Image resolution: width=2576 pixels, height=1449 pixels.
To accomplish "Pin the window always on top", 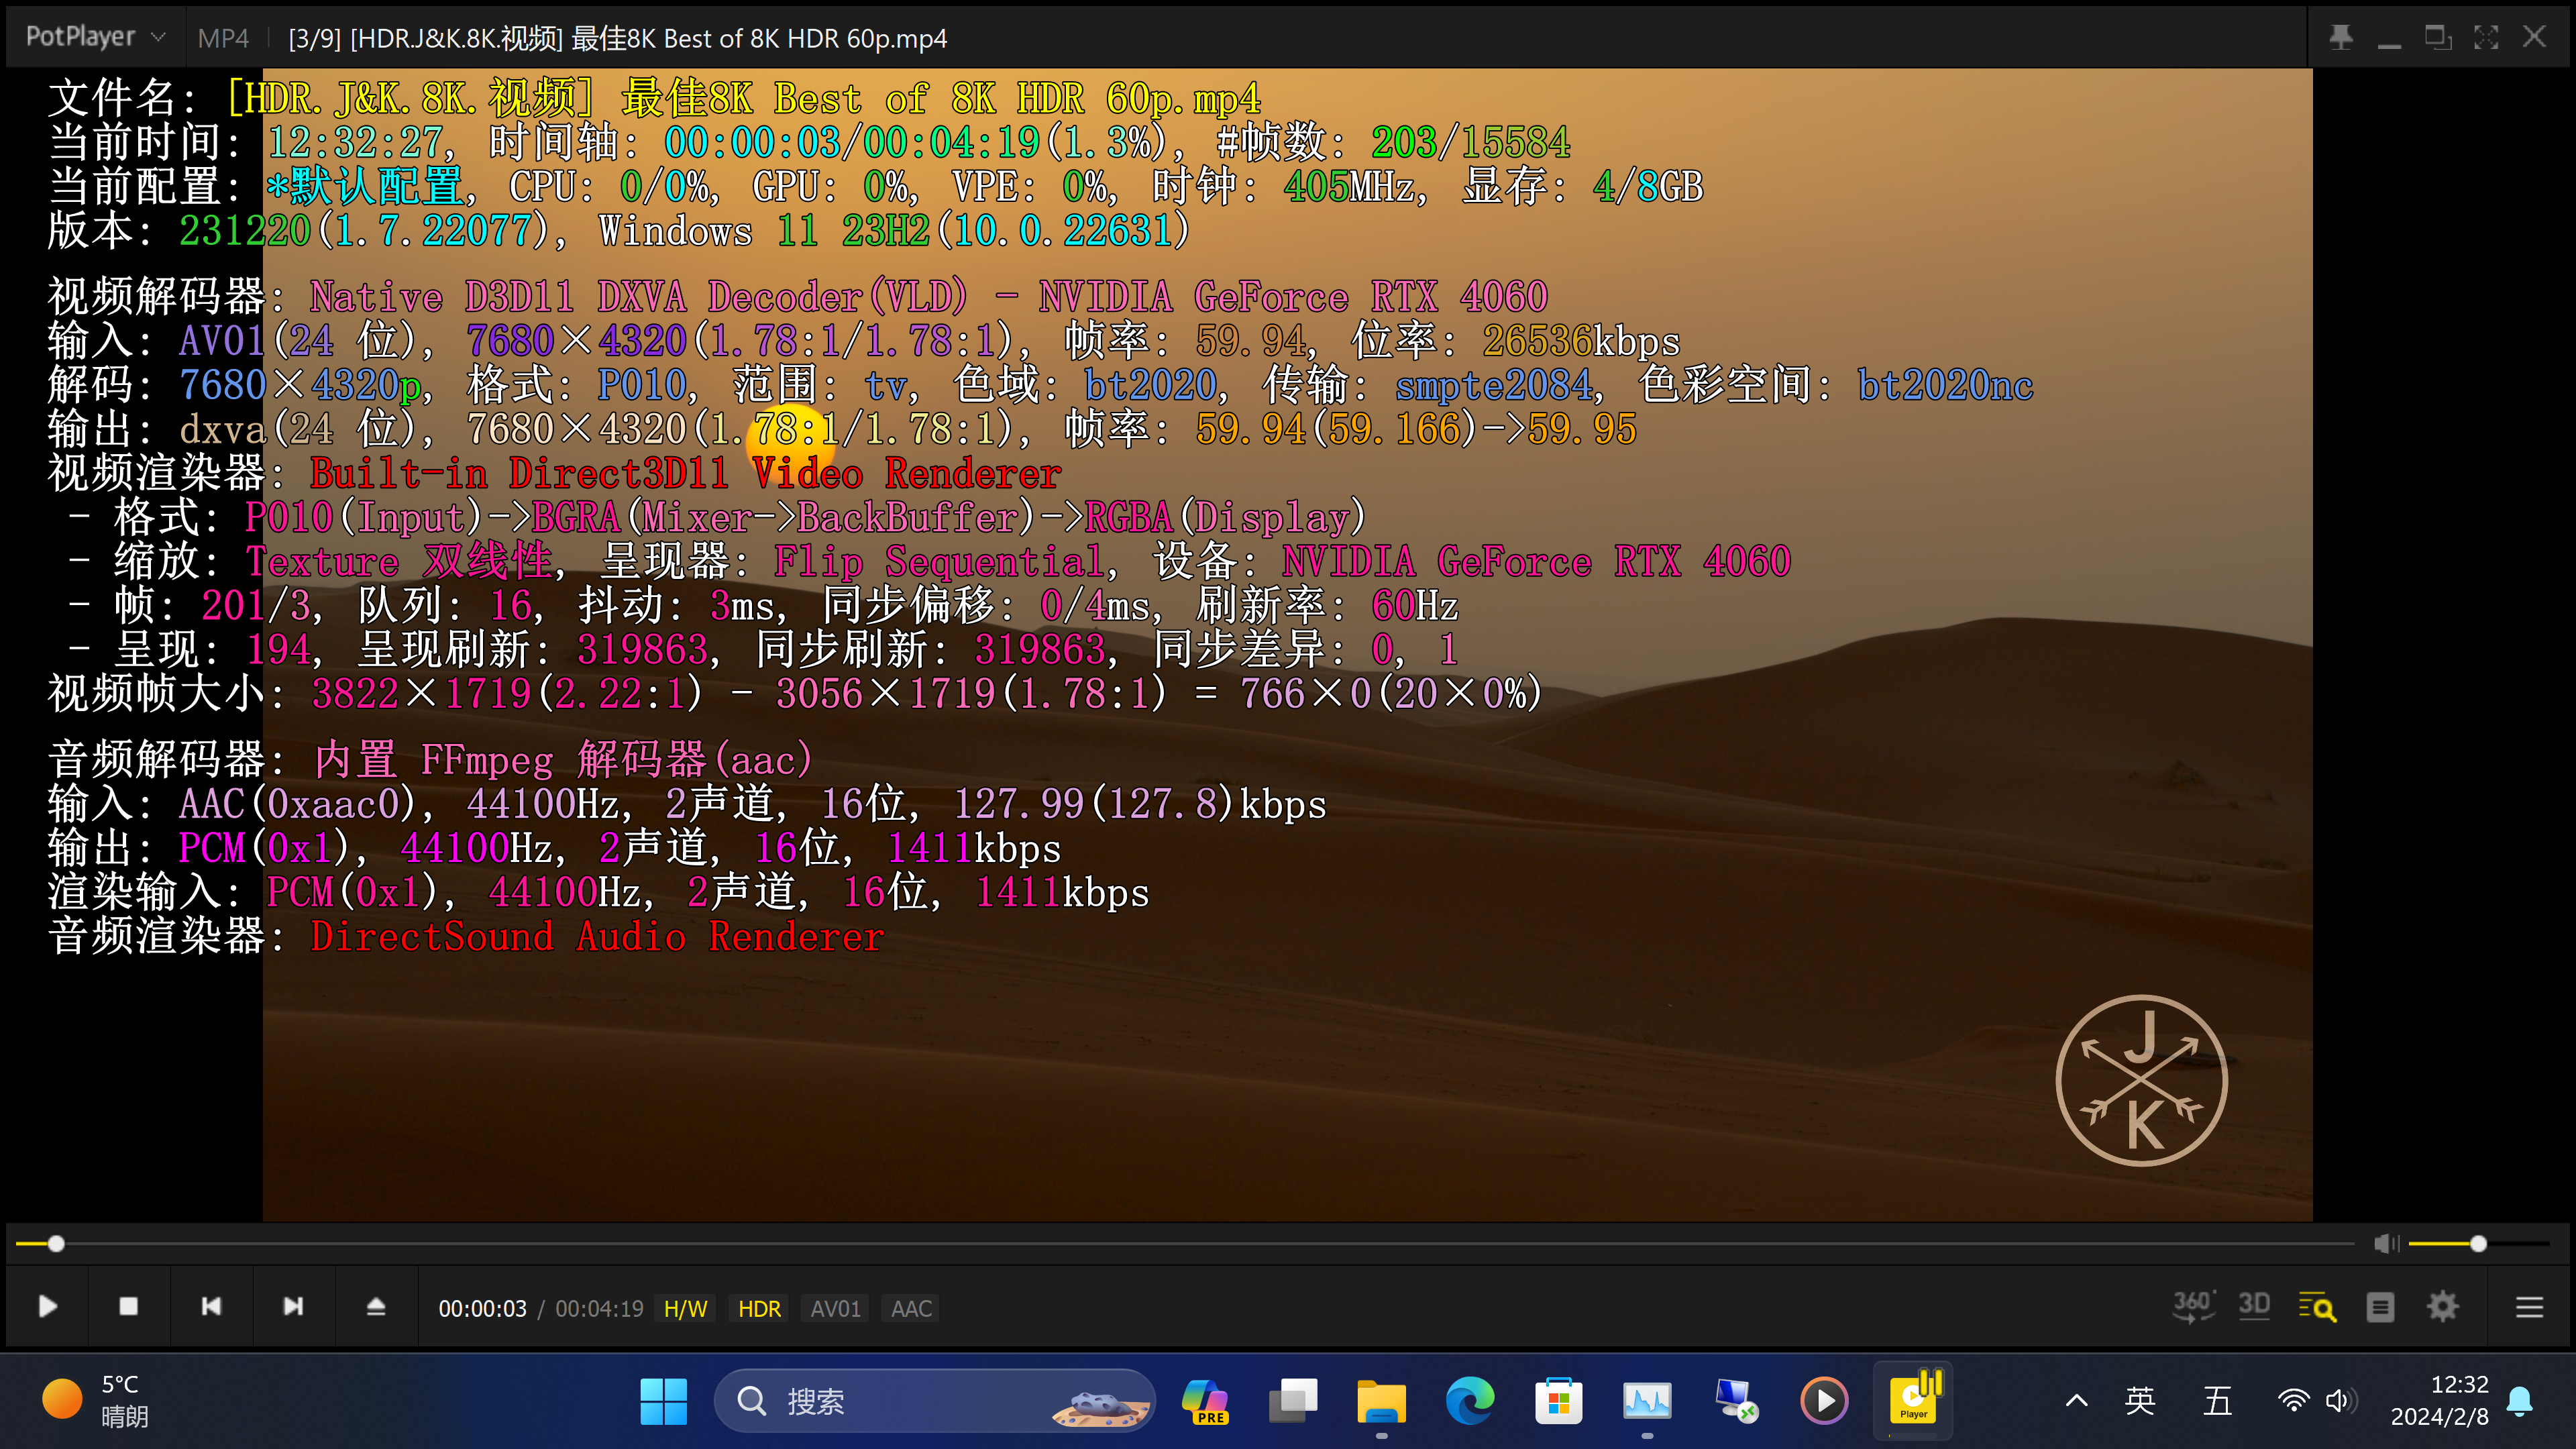I will coord(2341,37).
